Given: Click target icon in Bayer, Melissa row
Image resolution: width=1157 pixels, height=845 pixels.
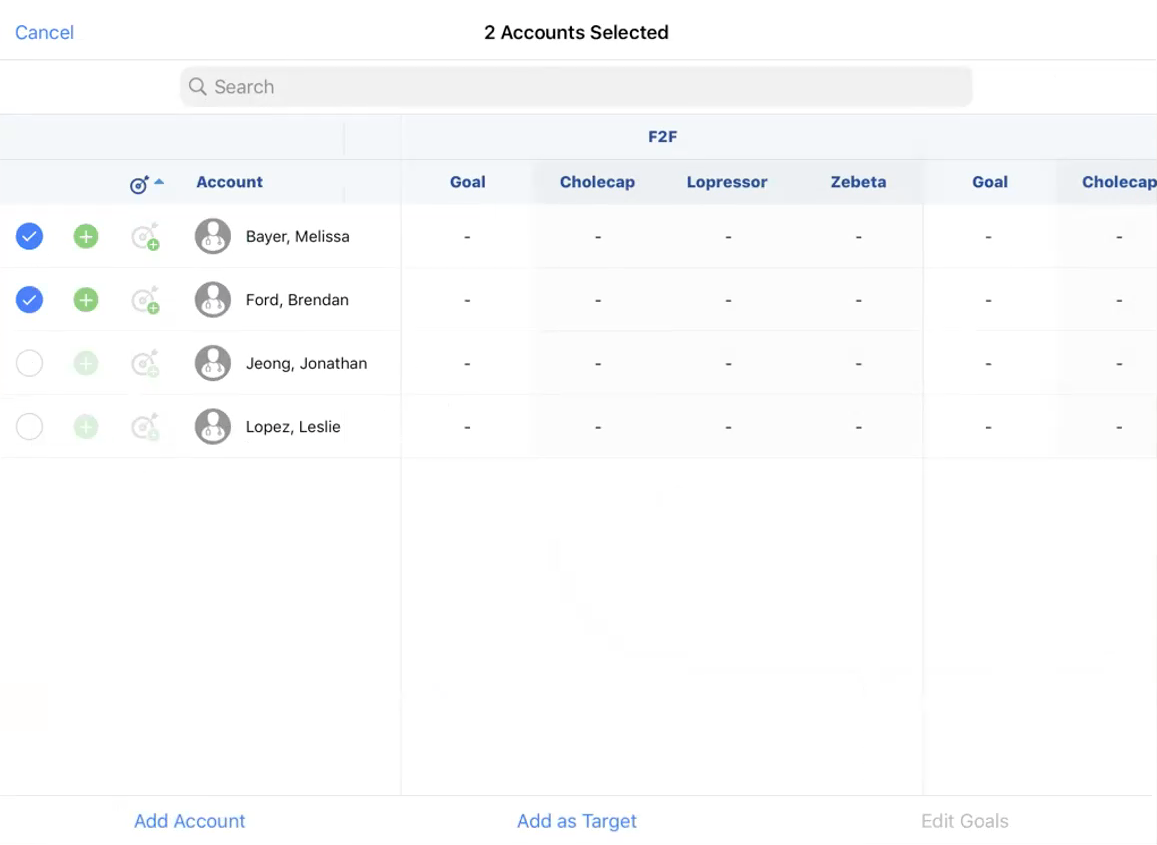Looking at the screenshot, I should (146, 237).
